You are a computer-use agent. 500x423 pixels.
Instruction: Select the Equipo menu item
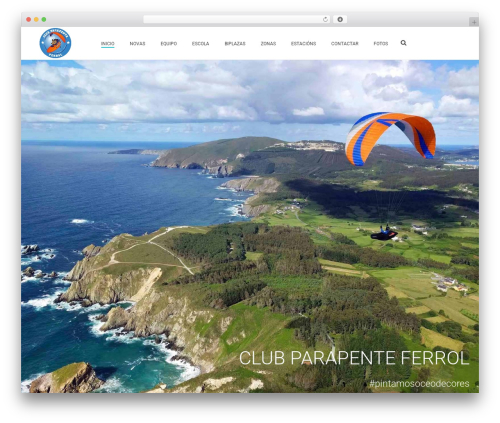(x=169, y=44)
